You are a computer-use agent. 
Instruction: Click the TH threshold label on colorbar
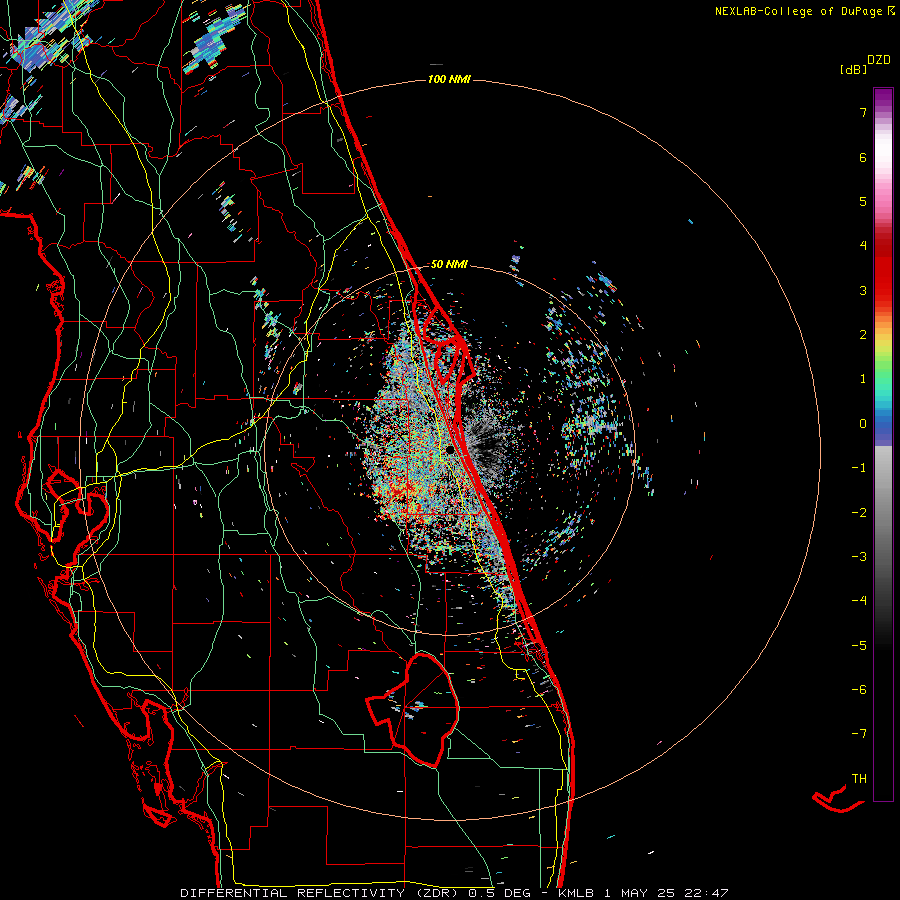pos(859,778)
